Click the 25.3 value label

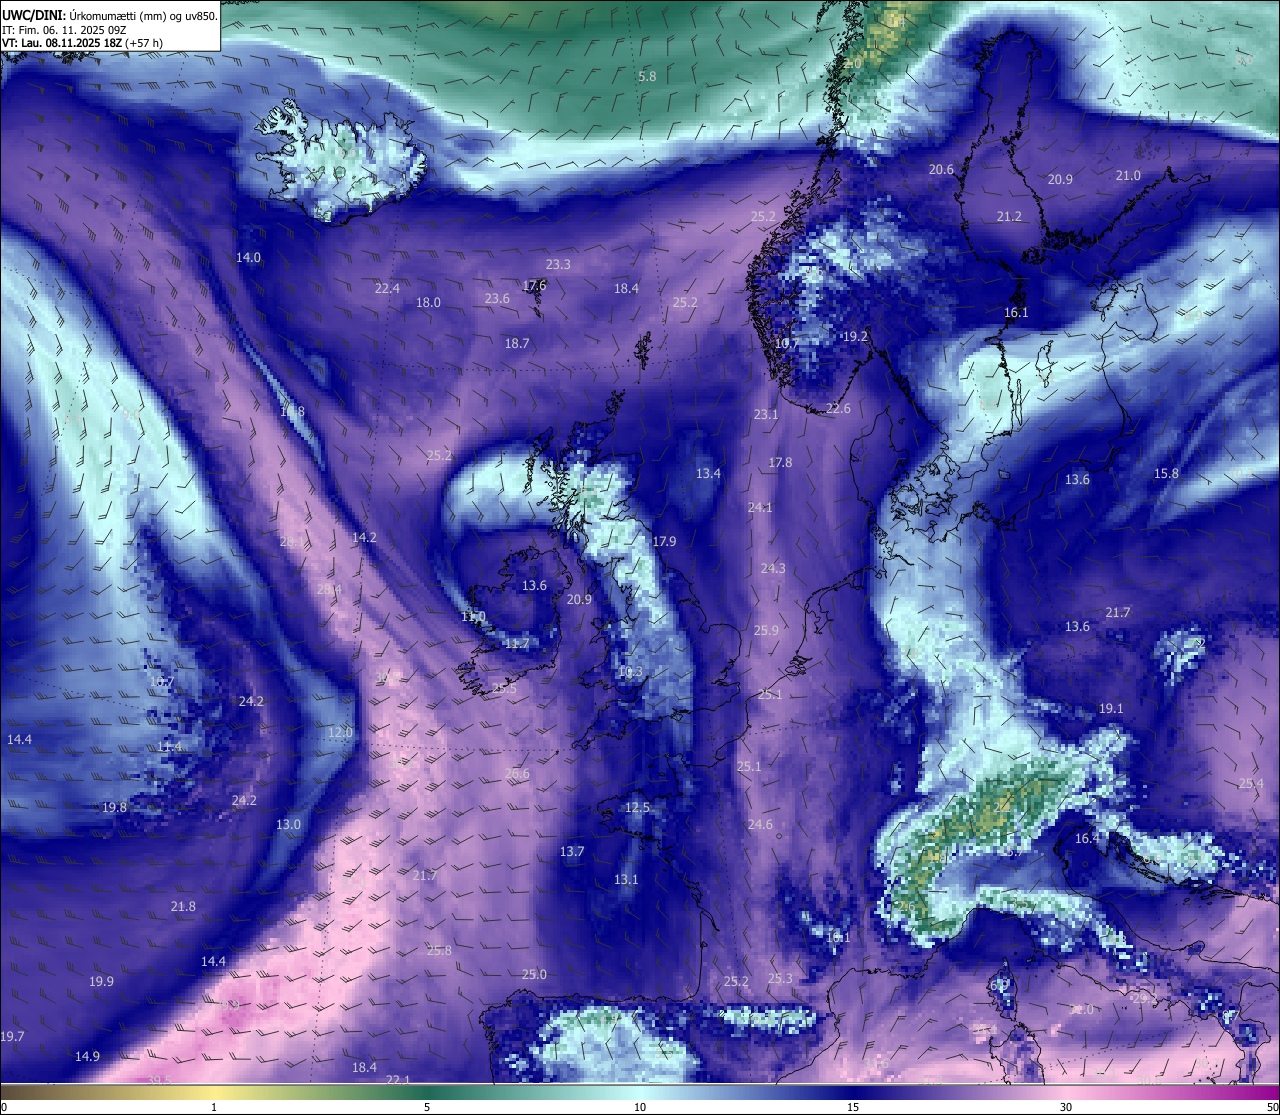[x=780, y=979]
